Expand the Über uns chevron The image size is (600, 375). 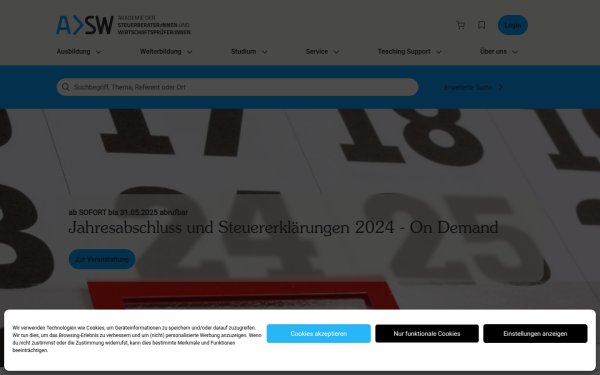(515, 52)
